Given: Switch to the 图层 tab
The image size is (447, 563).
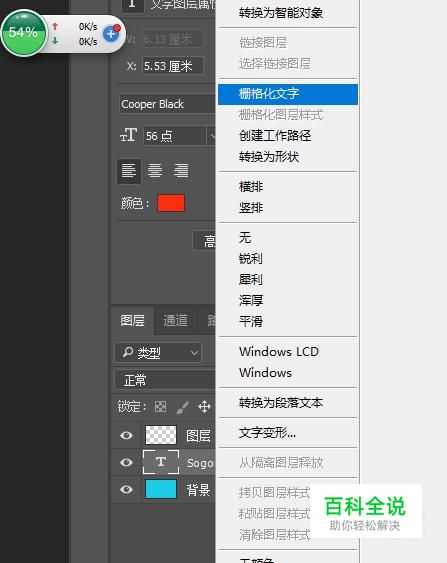Looking at the screenshot, I should pos(132,321).
